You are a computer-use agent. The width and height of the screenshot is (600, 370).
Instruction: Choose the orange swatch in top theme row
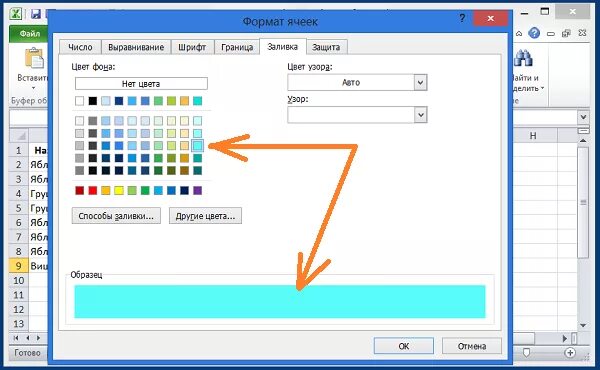pyautogui.click(x=184, y=101)
